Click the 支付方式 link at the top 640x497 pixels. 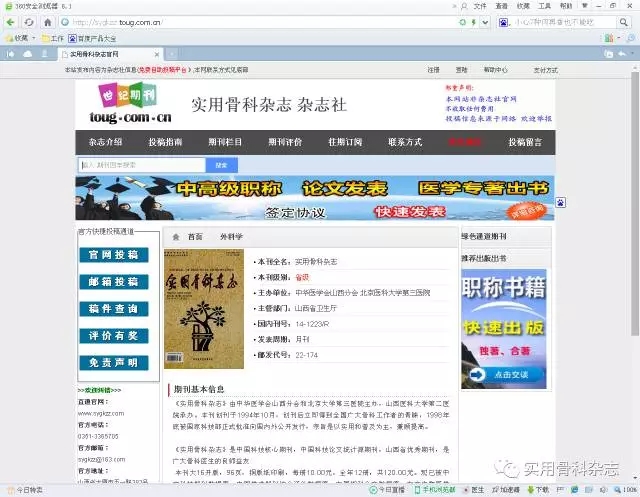tap(546, 70)
